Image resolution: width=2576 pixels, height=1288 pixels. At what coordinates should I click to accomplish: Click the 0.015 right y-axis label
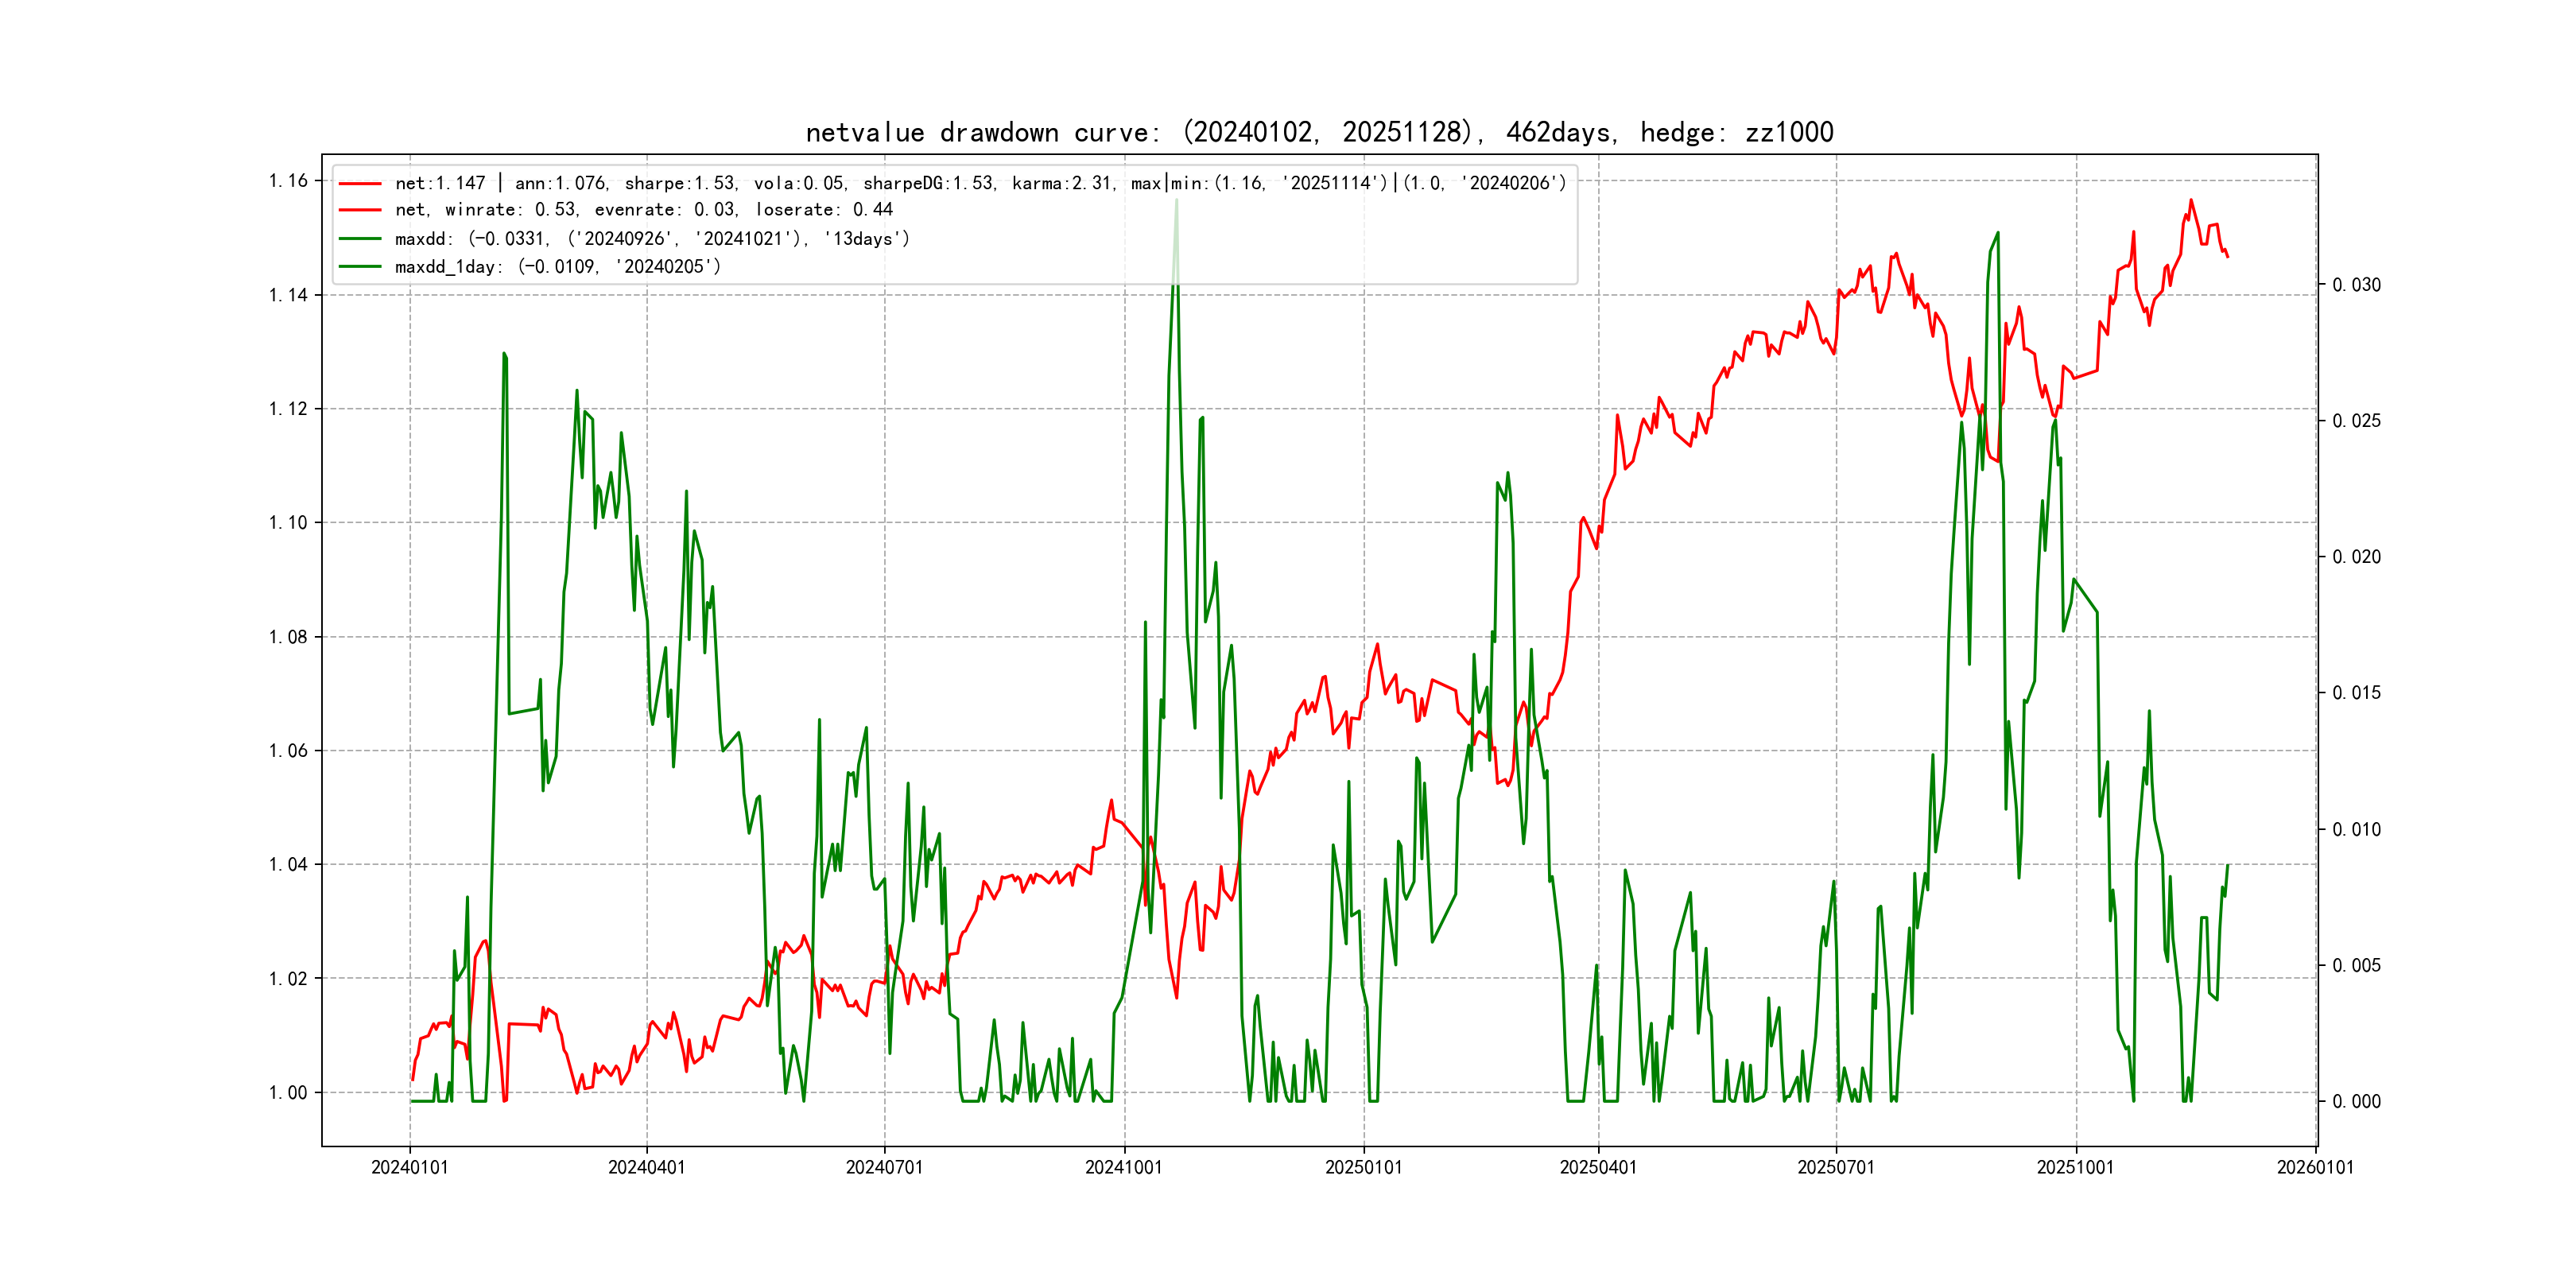(2356, 693)
